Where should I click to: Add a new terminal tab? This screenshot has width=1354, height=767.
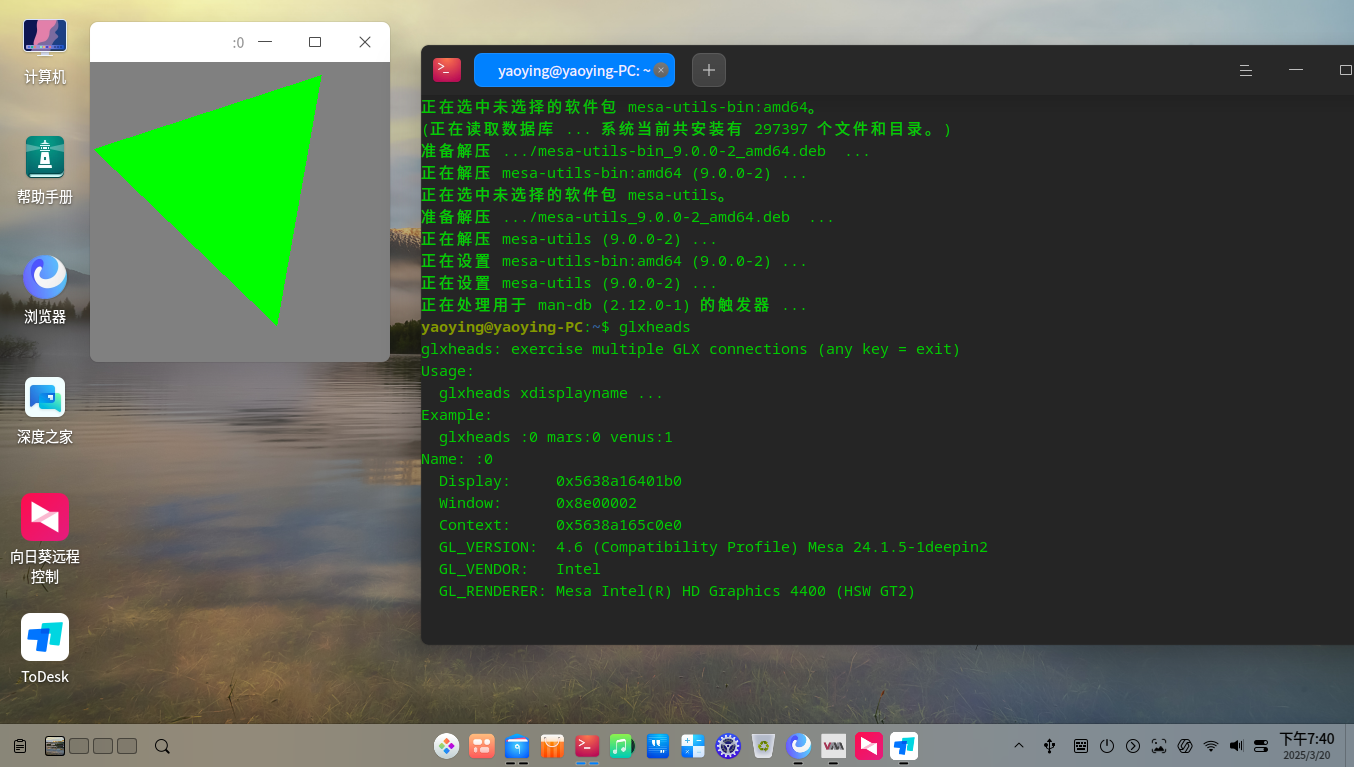tap(709, 70)
